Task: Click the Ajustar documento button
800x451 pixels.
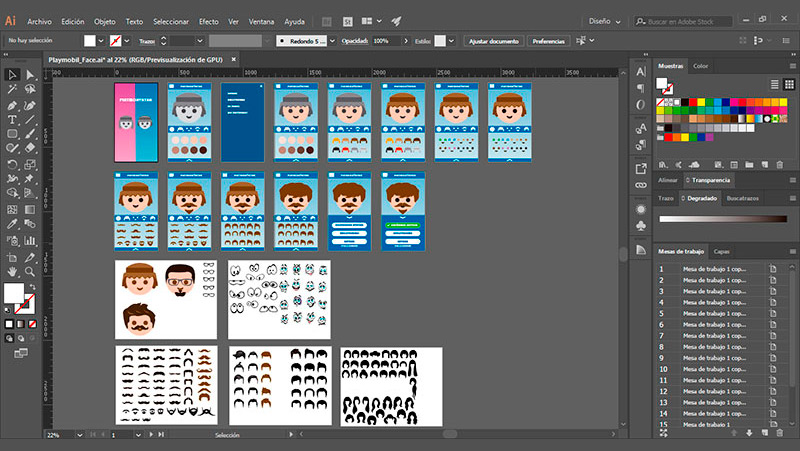Action: [493, 41]
